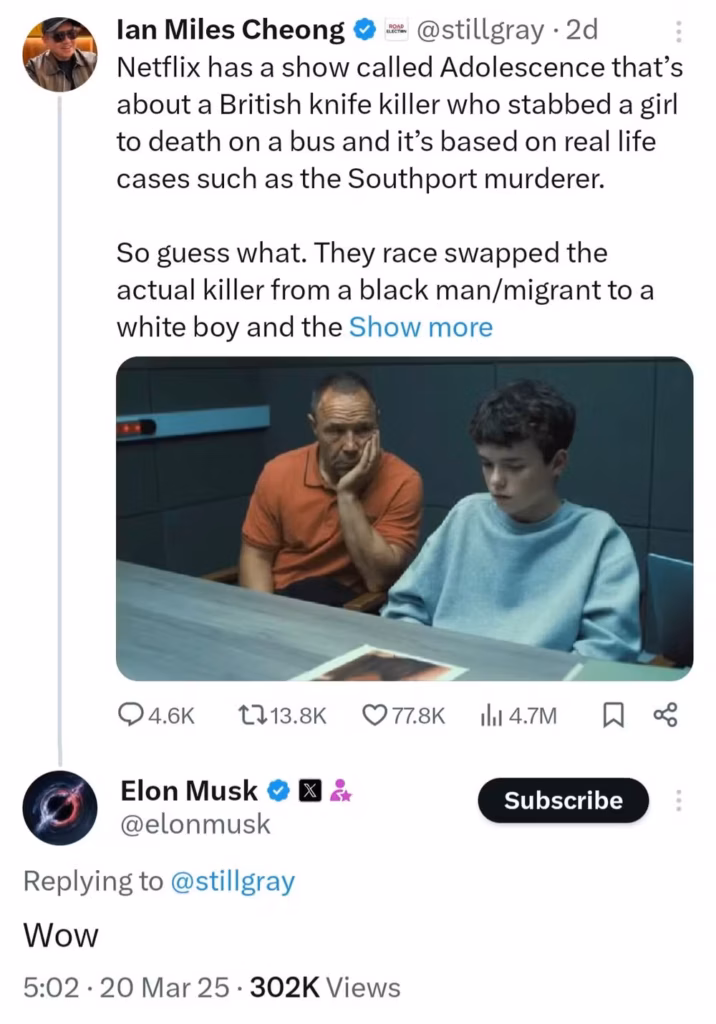Open Ian Miles Cheong's profile picture
This screenshot has width=716, height=1024.
[59, 53]
